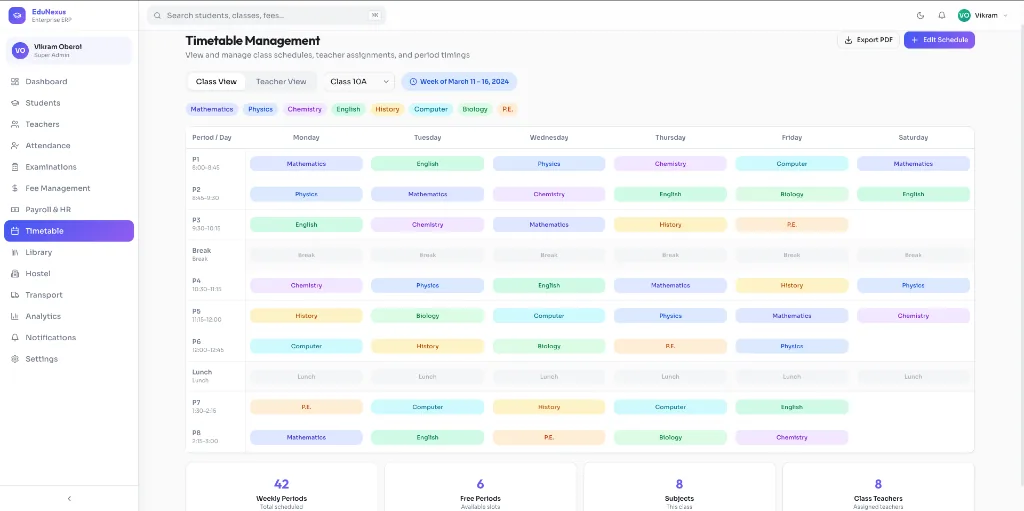Click the Wednesday Break cell
Viewport: 1024px width, 511px height.
coord(549,255)
